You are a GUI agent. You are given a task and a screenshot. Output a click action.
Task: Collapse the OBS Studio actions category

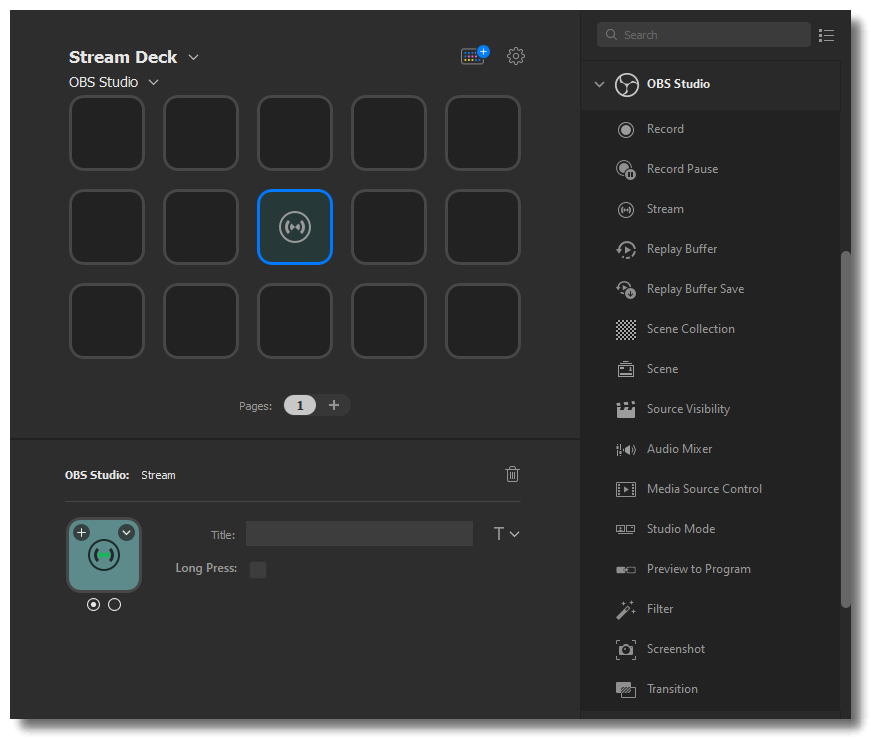pyautogui.click(x=599, y=84)
